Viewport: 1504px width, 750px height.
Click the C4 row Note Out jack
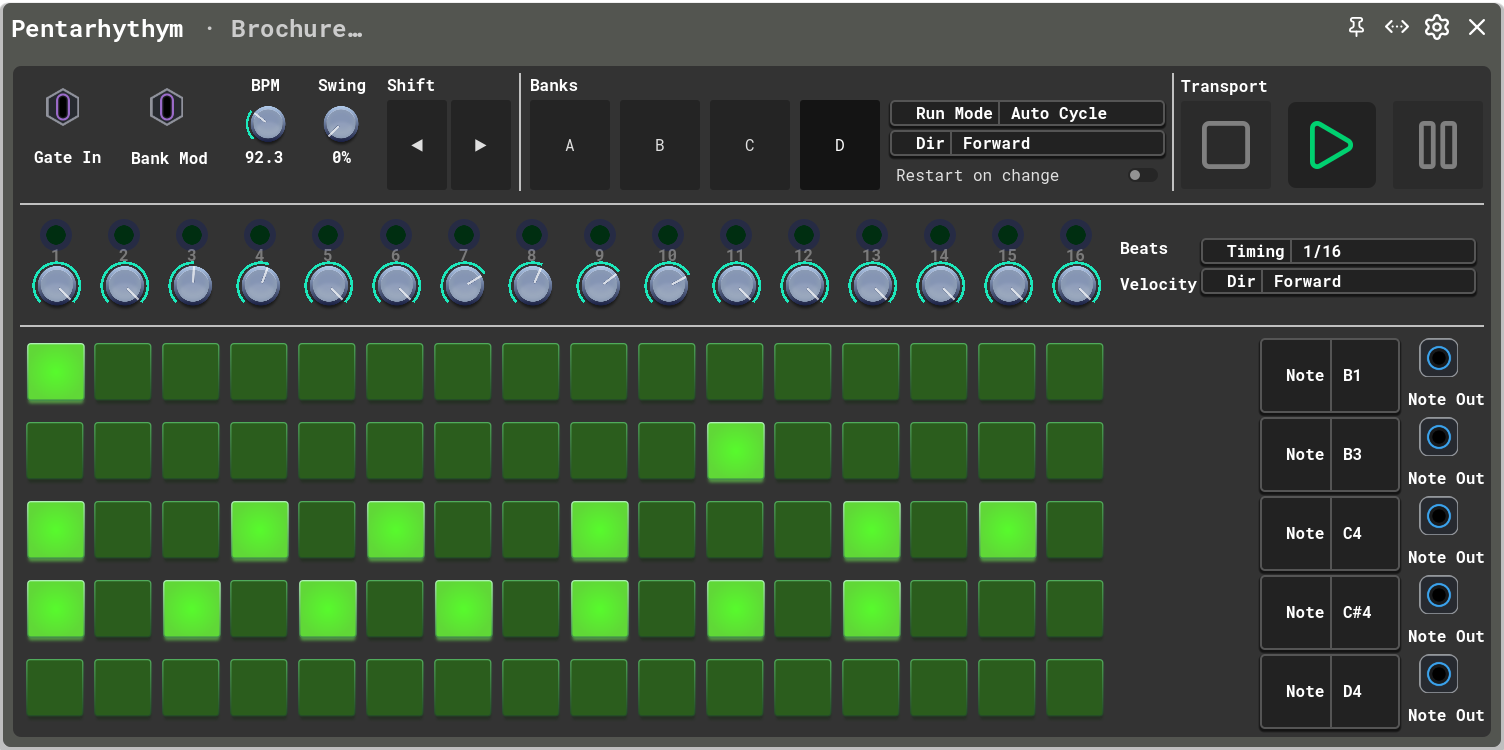1438,516
